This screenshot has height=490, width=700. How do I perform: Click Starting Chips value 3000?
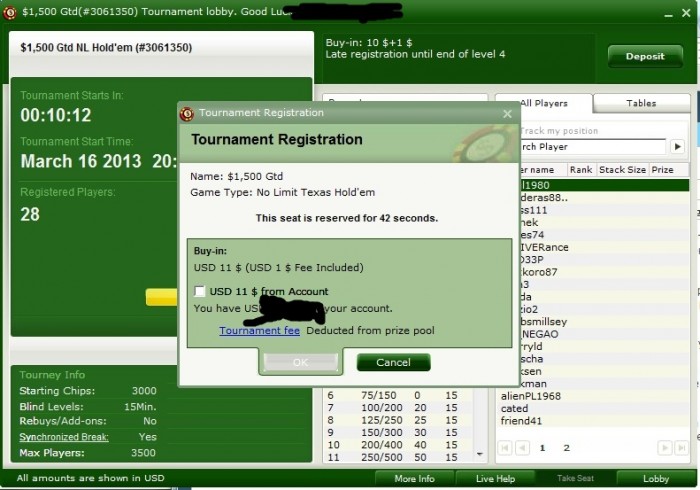[144, 391]
